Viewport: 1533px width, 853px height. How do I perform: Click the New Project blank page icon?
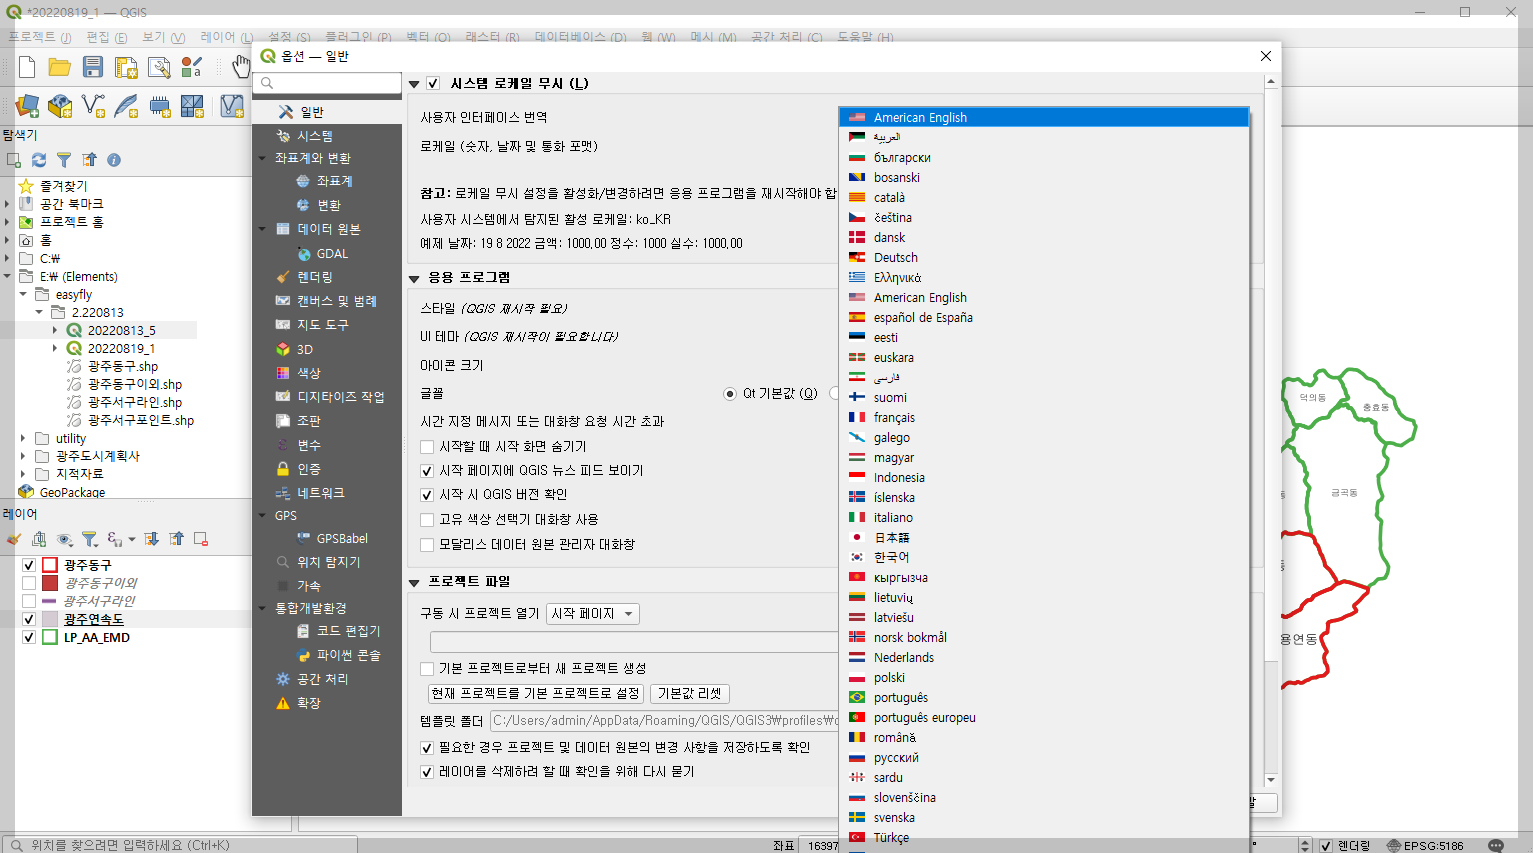27,67
